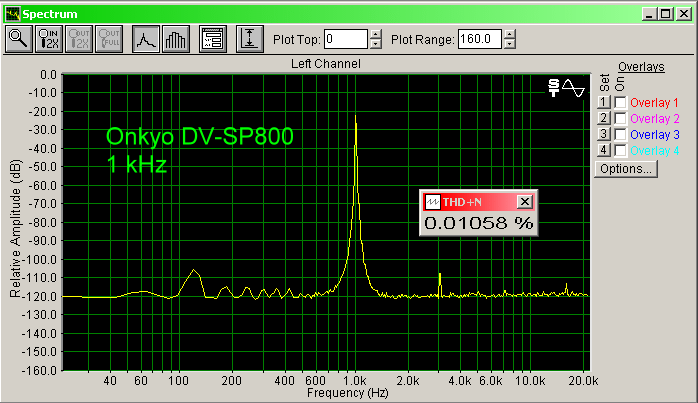This screenshot has height=403, width=698.
Task: Enable the Overlay 3 checkbox
Action: (x=621, y=134)
